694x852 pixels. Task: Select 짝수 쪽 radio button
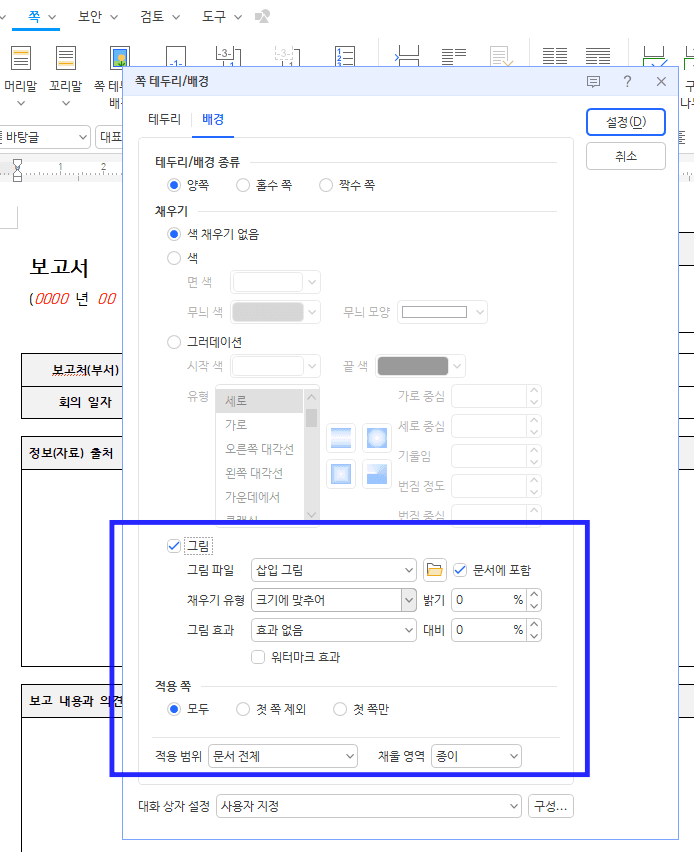tap(326, 185)
